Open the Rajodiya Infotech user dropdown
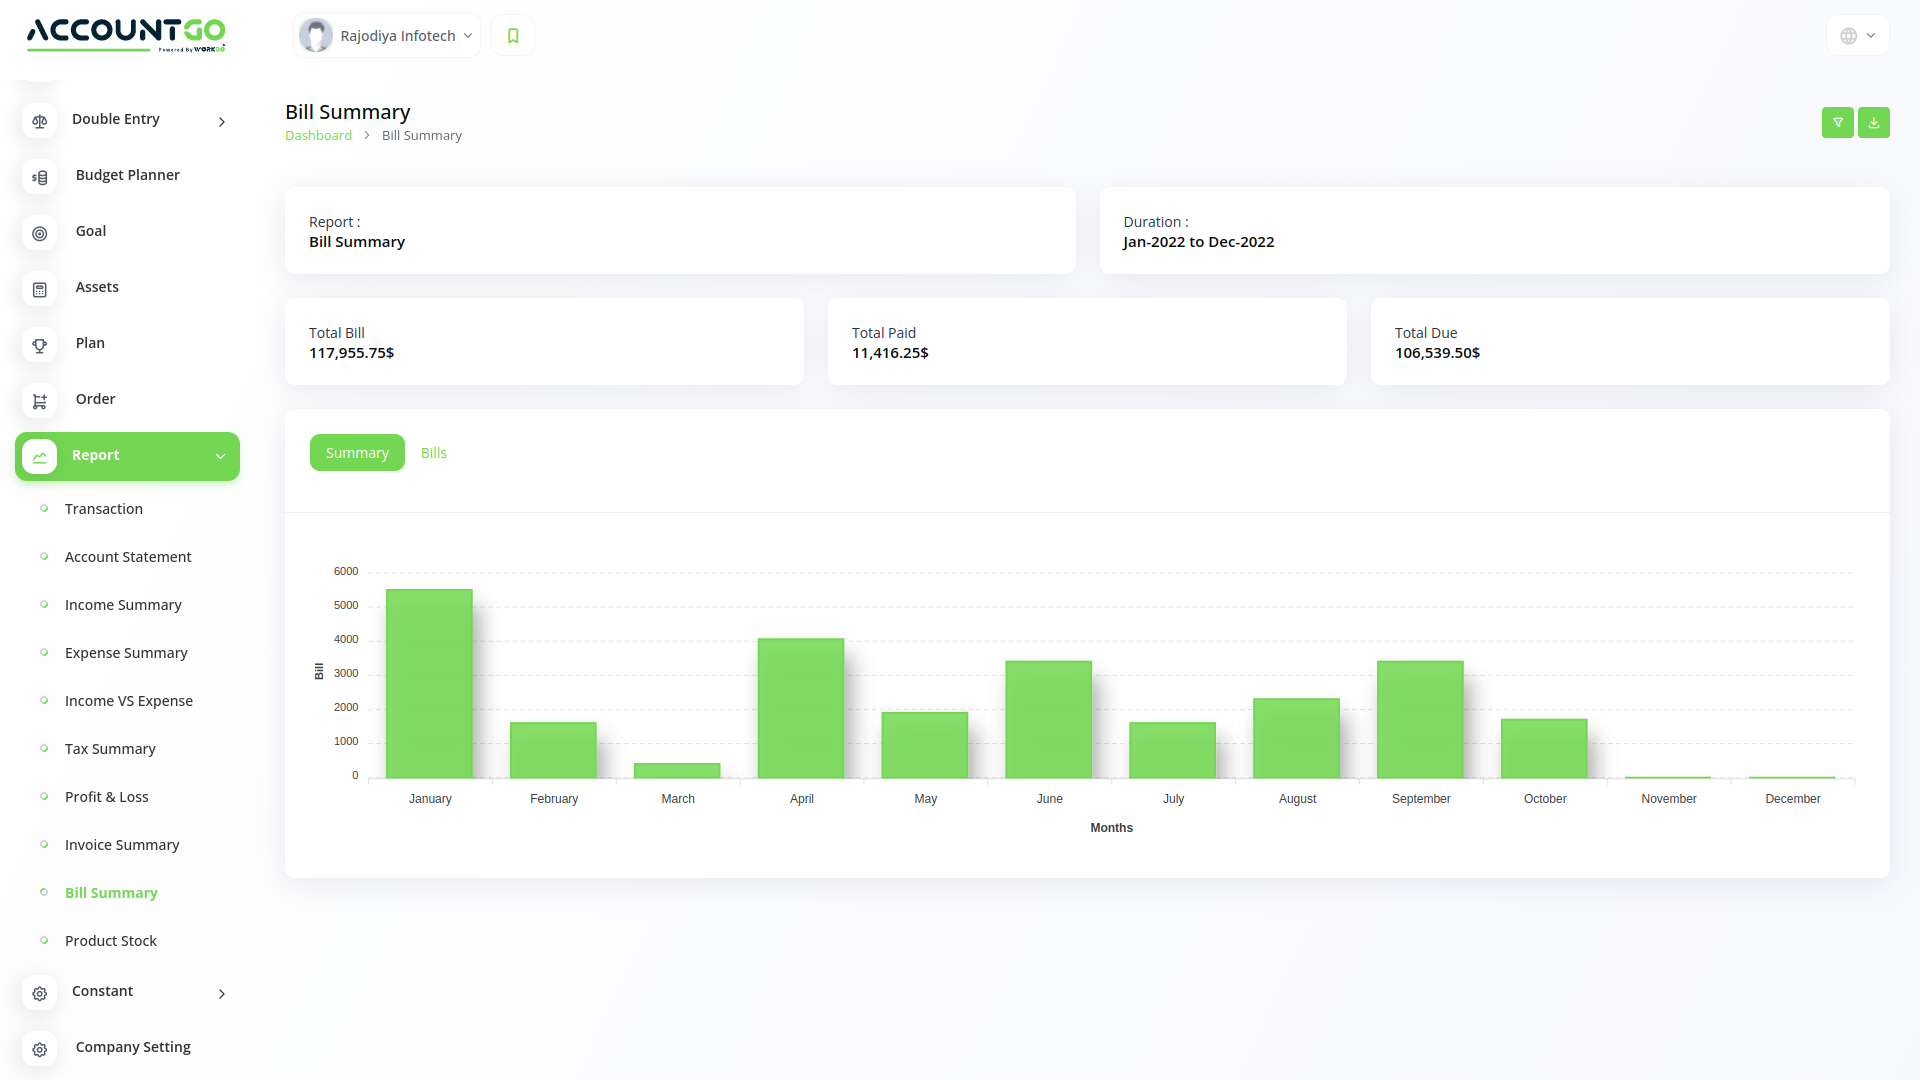This screenshot has width=1920, height=1080. click(388, 36)
